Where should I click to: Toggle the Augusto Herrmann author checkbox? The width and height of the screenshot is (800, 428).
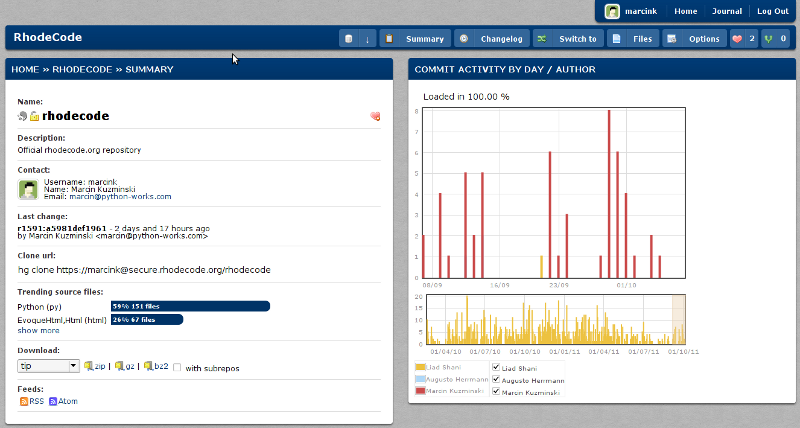click(x=497, y=380)
